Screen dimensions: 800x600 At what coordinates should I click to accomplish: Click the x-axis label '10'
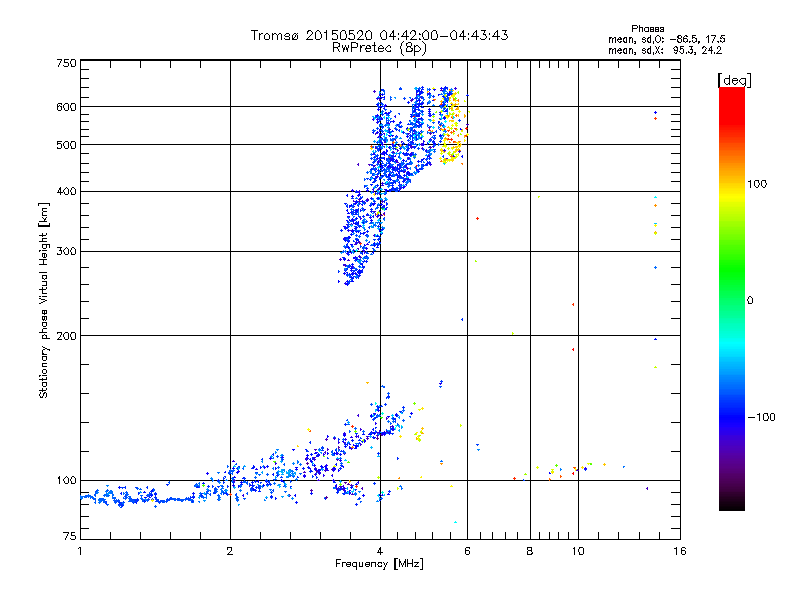[x=578, y=551]
